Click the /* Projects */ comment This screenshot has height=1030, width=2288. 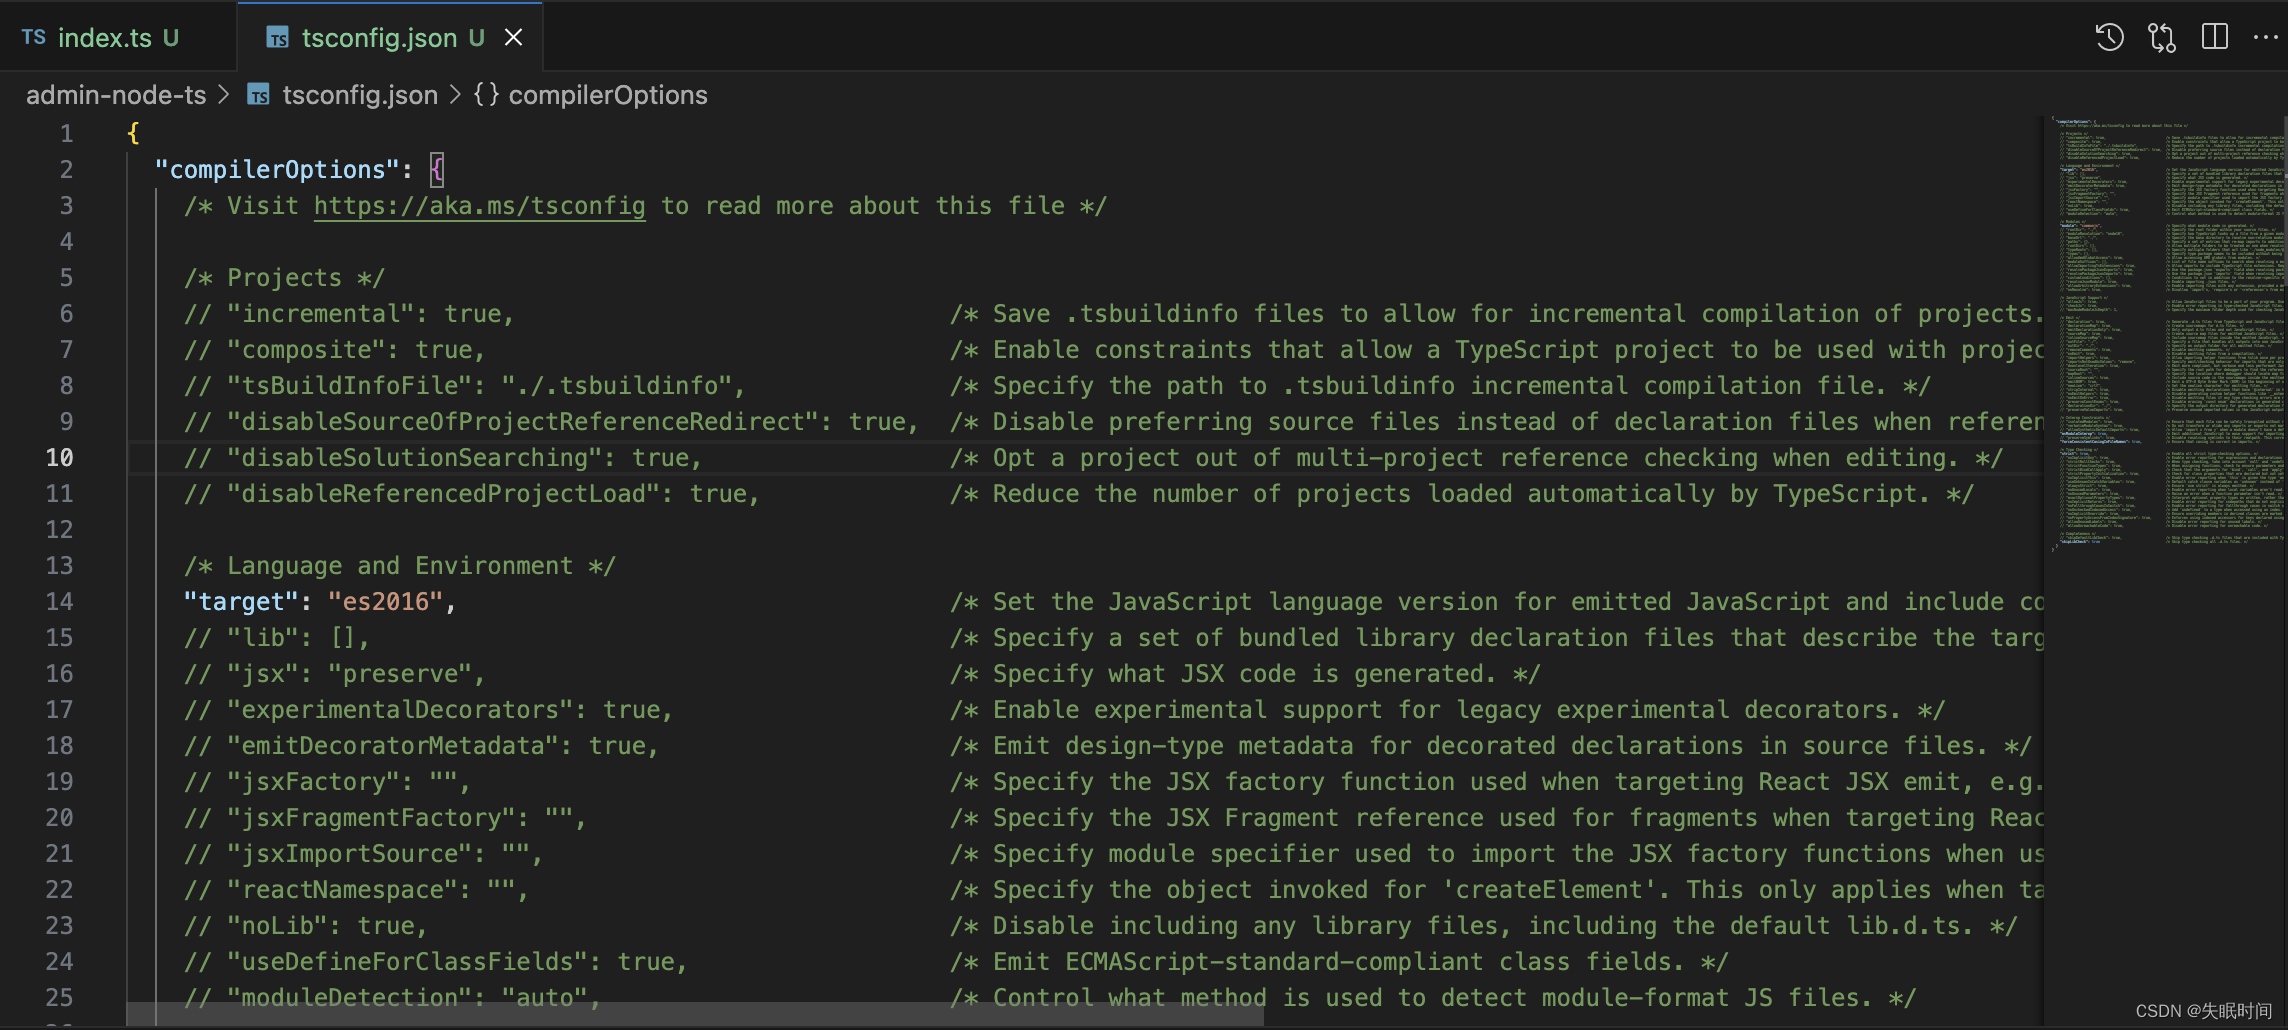(x=285, y=278)
